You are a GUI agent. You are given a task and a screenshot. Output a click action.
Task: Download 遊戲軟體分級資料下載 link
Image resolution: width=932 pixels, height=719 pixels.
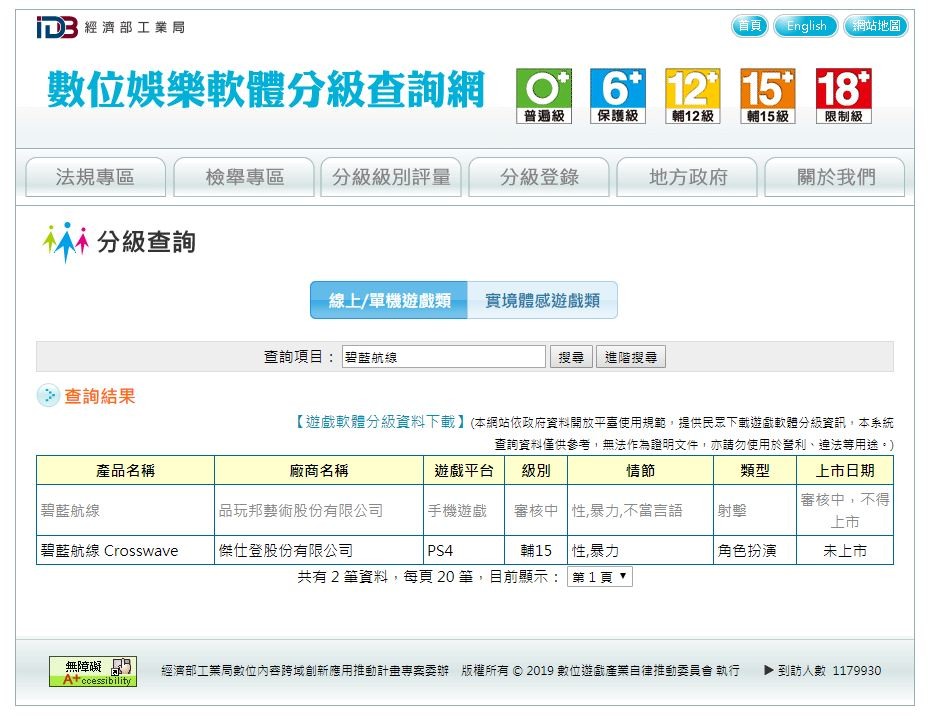380,422
